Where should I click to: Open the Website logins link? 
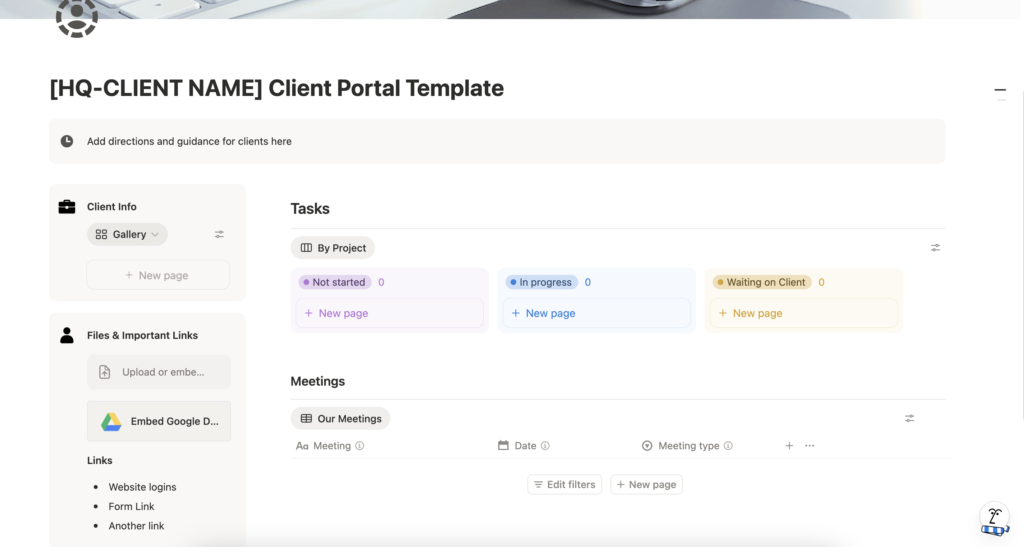pyautogui.click(x=142, y=487)
